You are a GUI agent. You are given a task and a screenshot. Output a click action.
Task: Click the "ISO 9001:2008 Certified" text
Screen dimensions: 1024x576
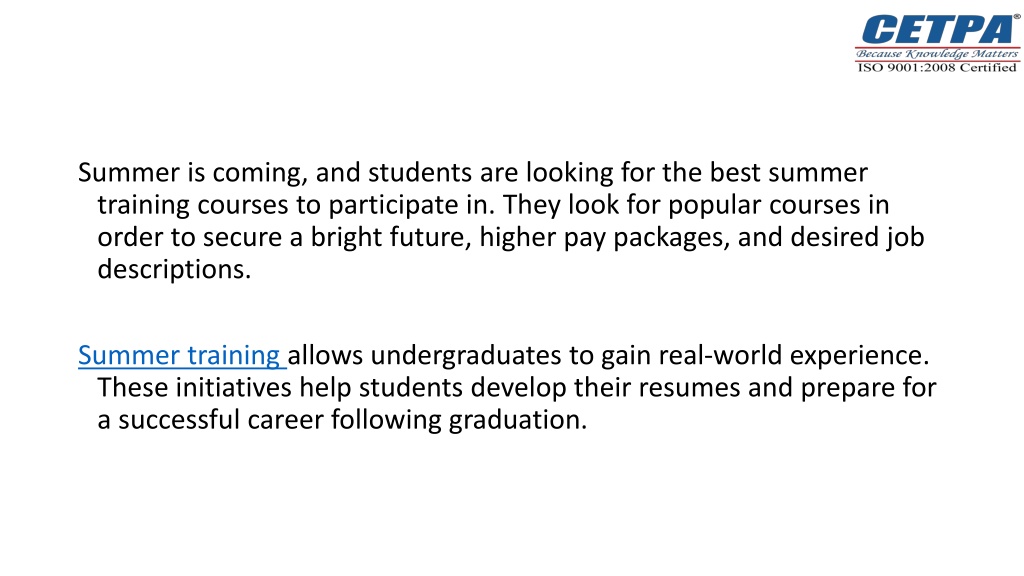click(937, 67)
